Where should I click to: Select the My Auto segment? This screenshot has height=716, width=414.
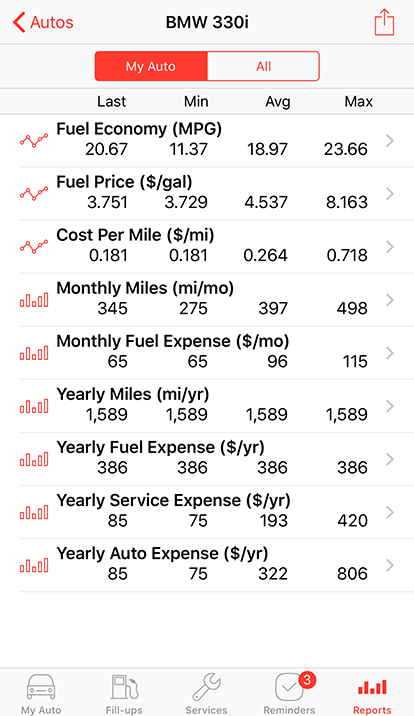pos(151,66)
